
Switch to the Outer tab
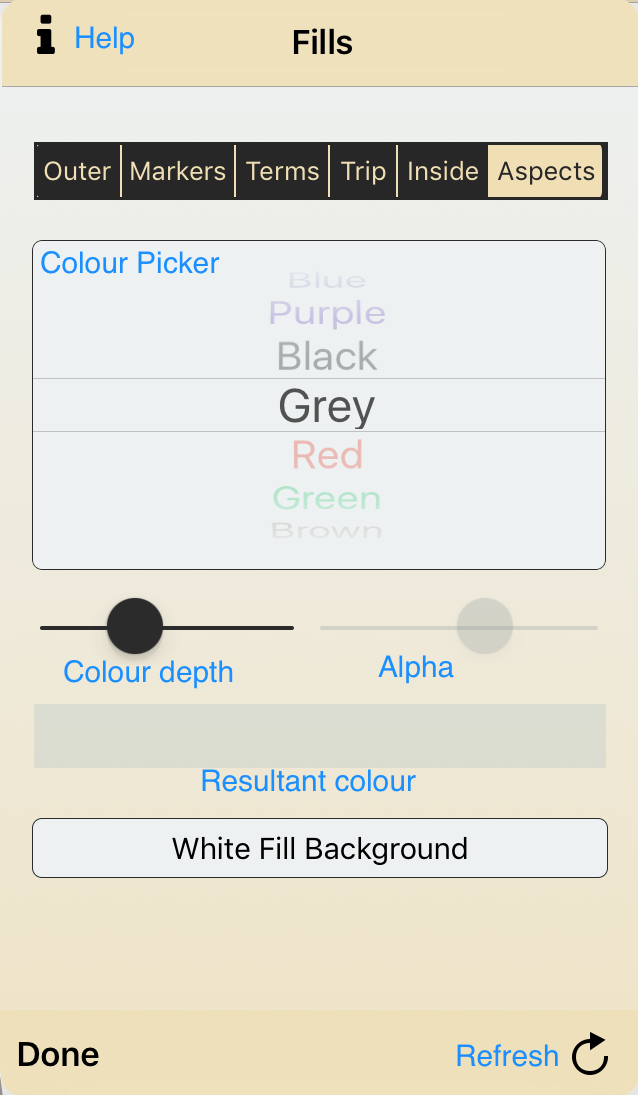77,171
